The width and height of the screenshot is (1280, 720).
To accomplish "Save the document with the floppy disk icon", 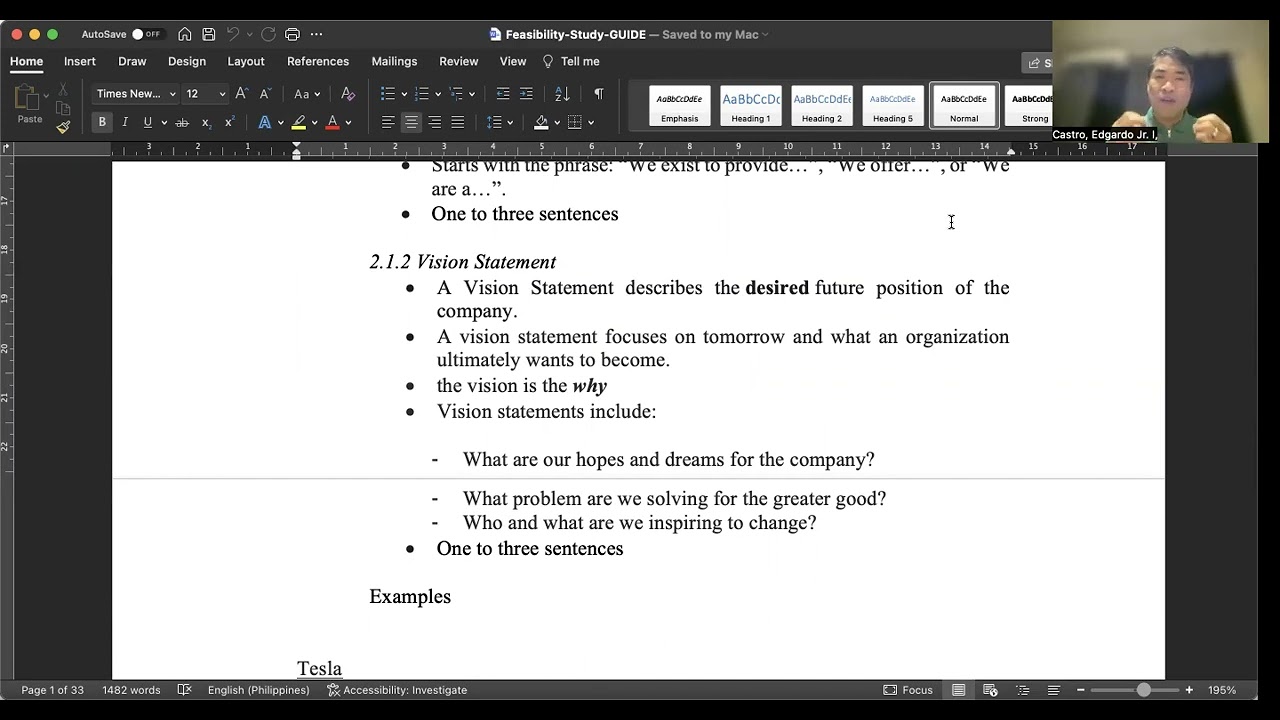I will click(209, 34).
